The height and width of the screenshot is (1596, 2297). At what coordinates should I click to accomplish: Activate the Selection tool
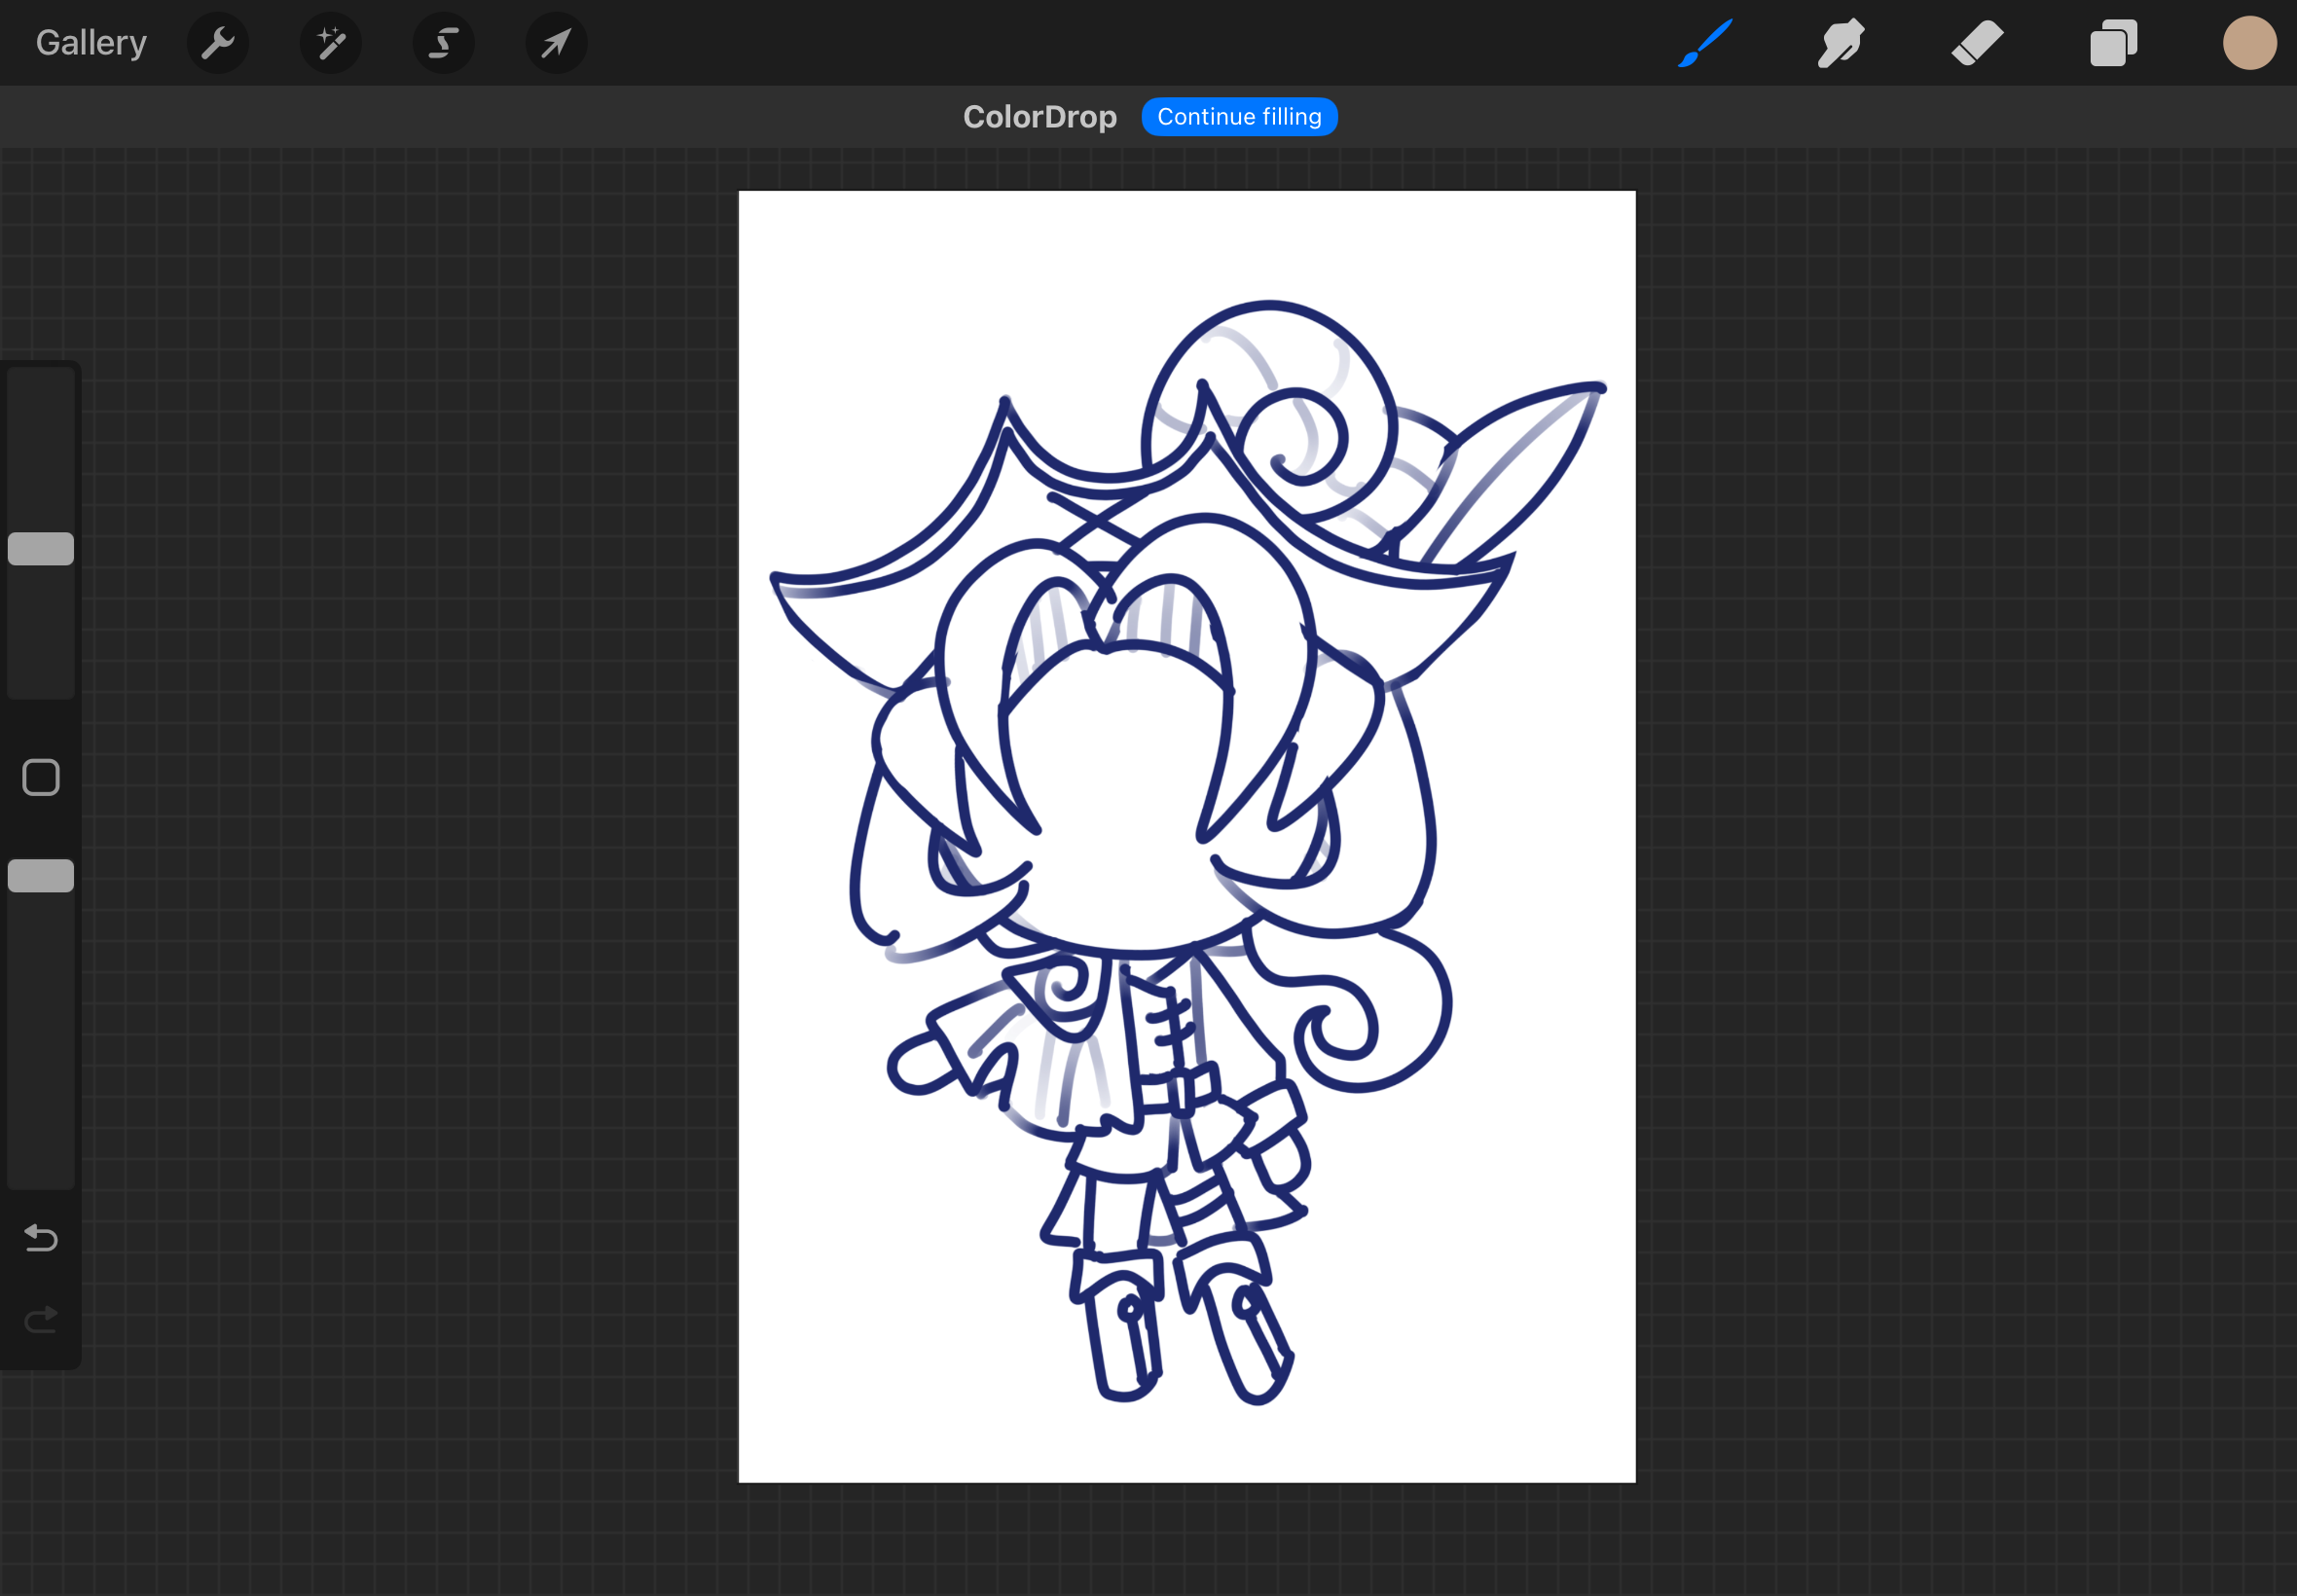point(444,43)
